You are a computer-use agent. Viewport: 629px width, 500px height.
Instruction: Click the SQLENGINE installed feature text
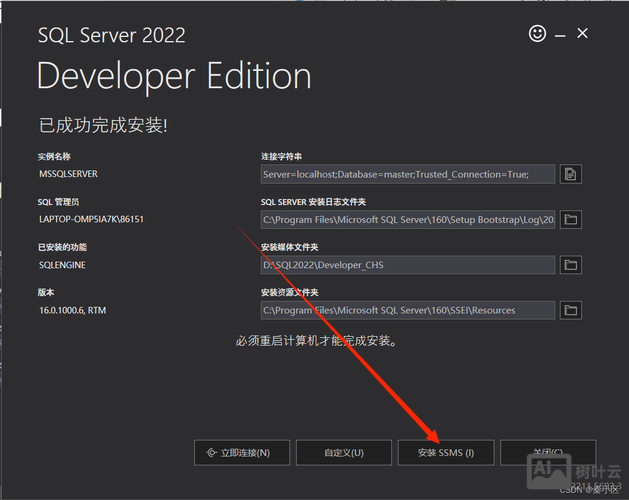[x=62, y=265]
